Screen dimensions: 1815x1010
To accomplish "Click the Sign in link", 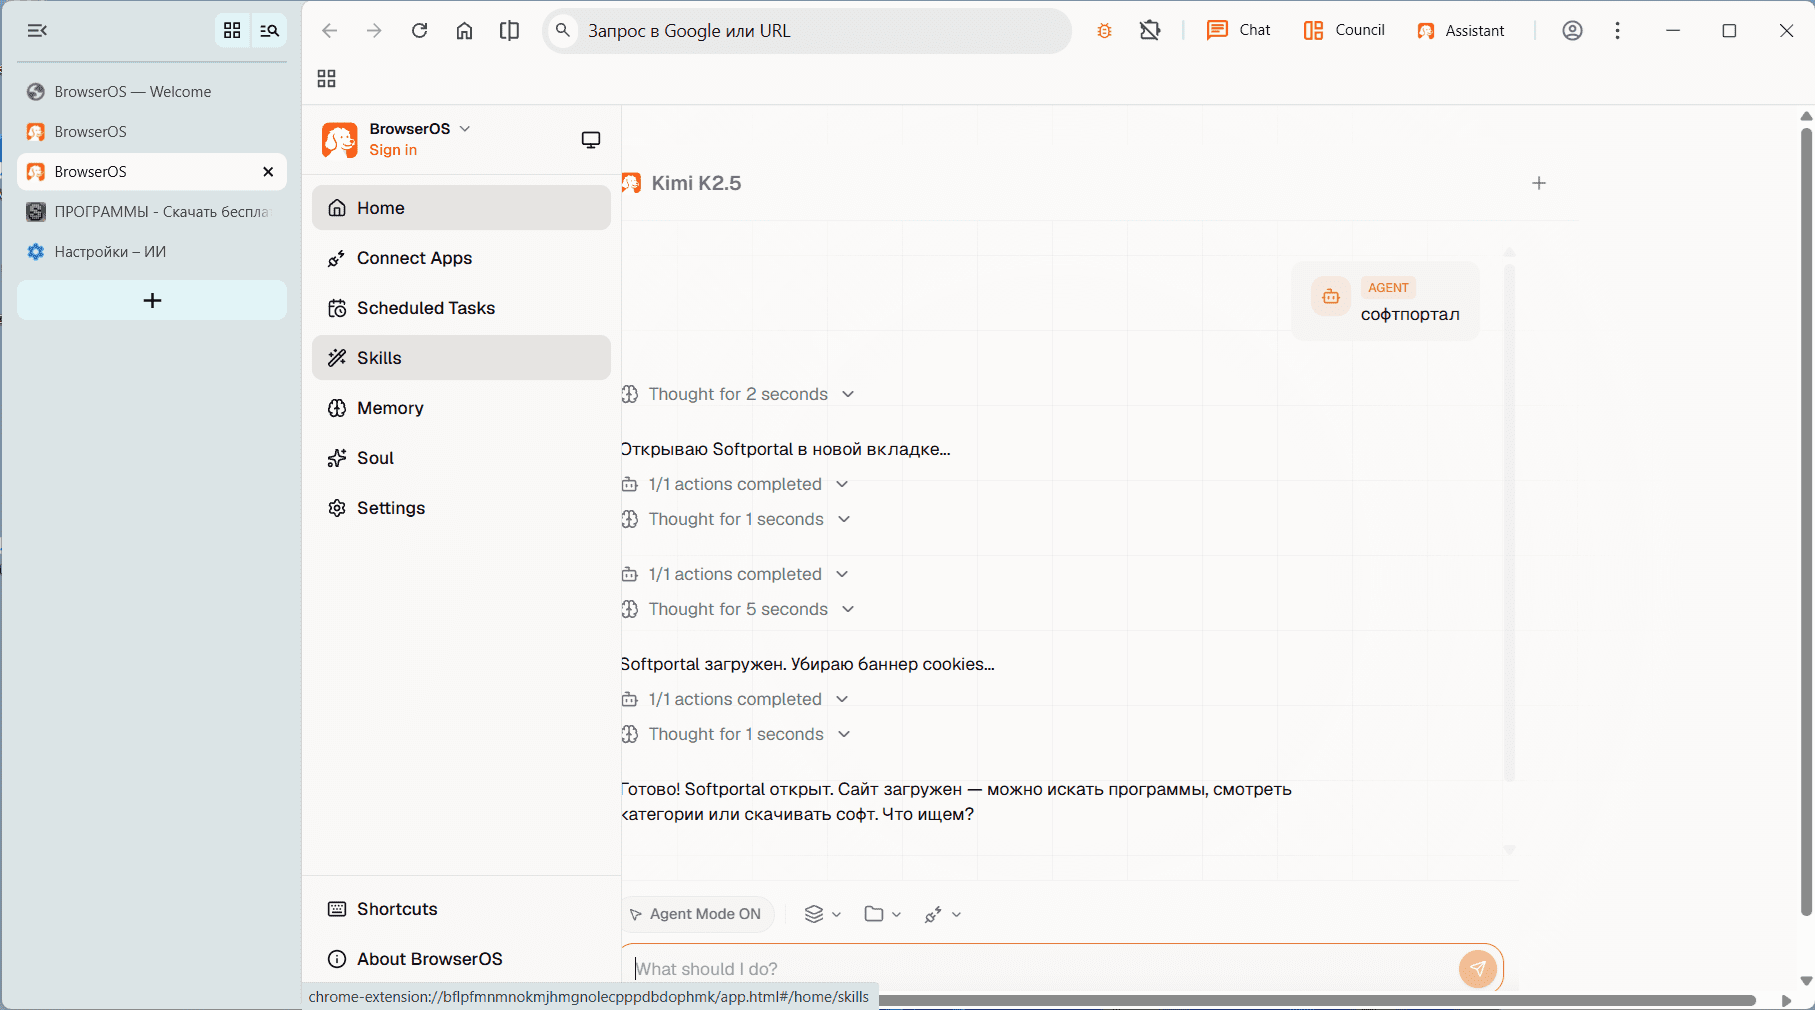I will pos(393,150).
